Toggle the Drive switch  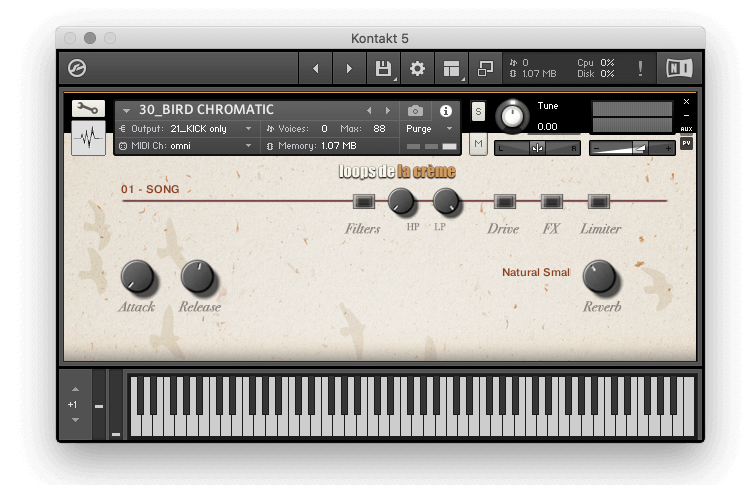tap(504, 201)
